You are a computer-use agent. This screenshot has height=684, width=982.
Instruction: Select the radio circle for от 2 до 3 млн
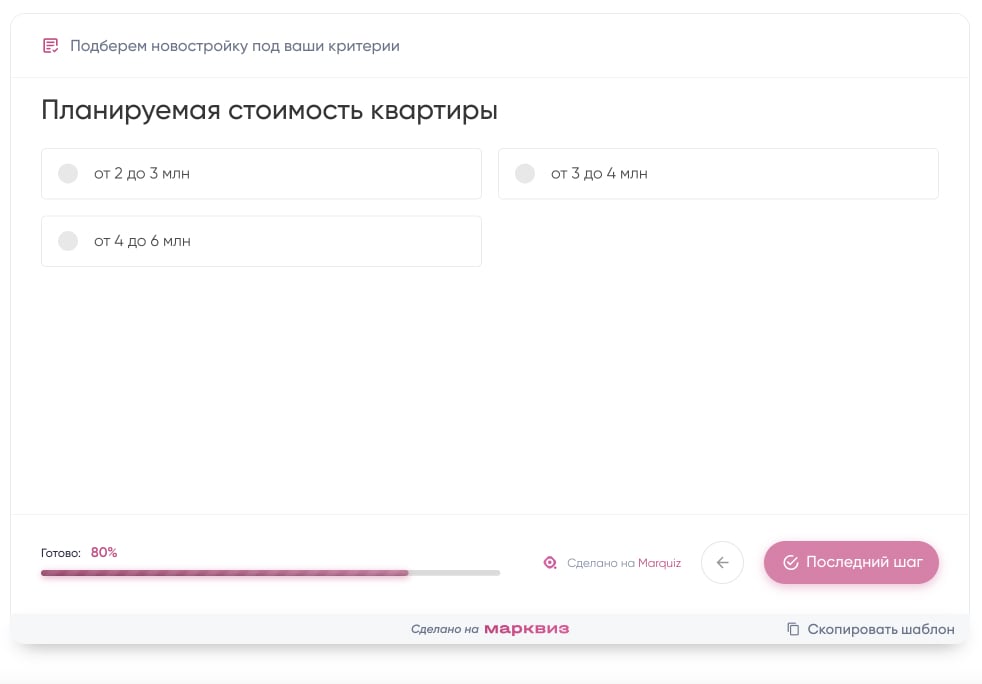pyautogui.click(x=68, y=174)
